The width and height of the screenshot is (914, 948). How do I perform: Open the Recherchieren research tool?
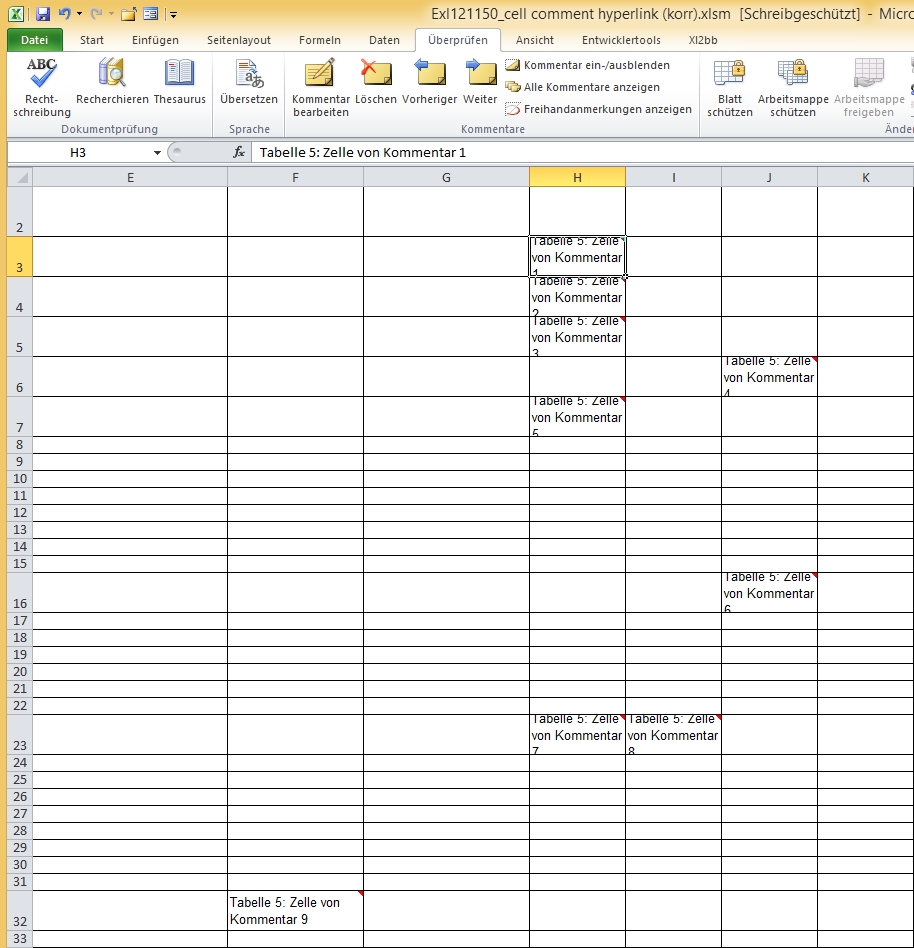tap(112, 87)
